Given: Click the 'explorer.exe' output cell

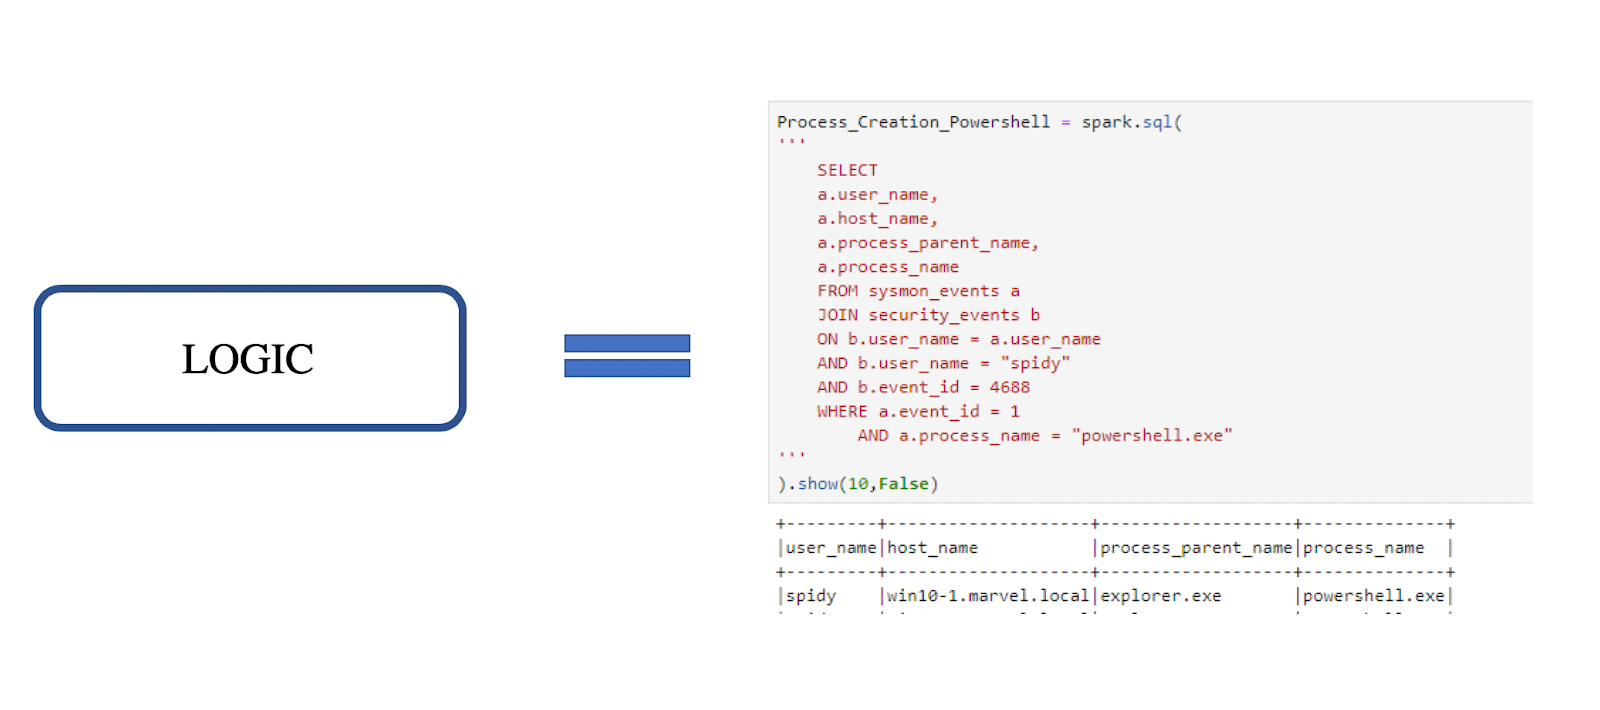Looking at the screenshot, I should [x=1161, y=596].
